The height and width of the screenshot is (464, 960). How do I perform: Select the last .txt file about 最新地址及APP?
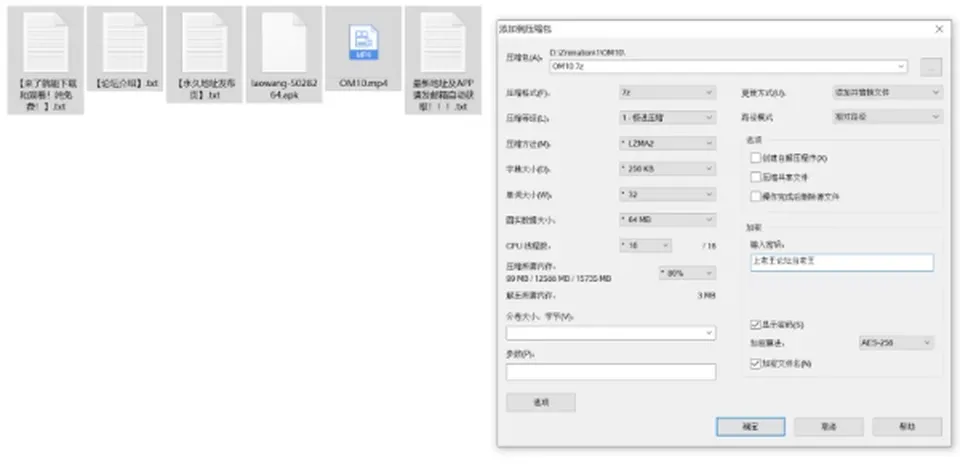pyautogui.click(x=443, y=42)
